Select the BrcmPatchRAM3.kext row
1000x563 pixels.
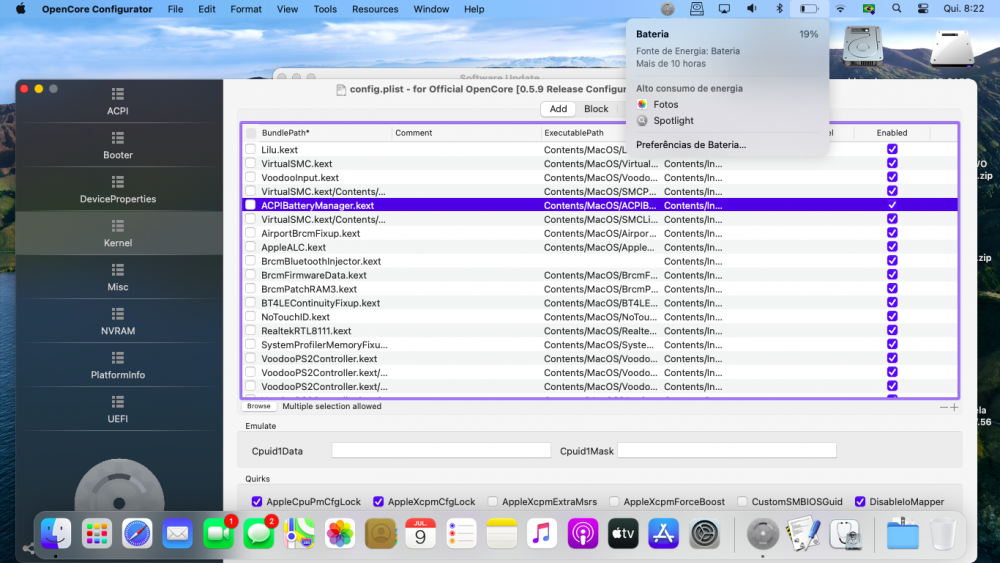(x=600, y=289)
